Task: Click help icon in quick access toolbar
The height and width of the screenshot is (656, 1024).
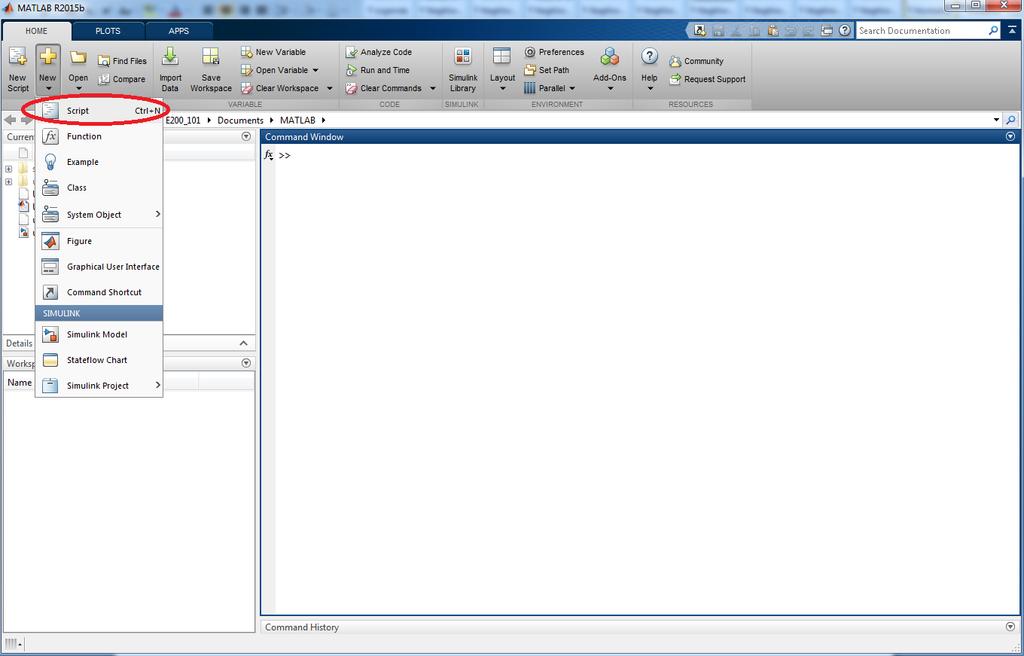Action: pos(845,31)
